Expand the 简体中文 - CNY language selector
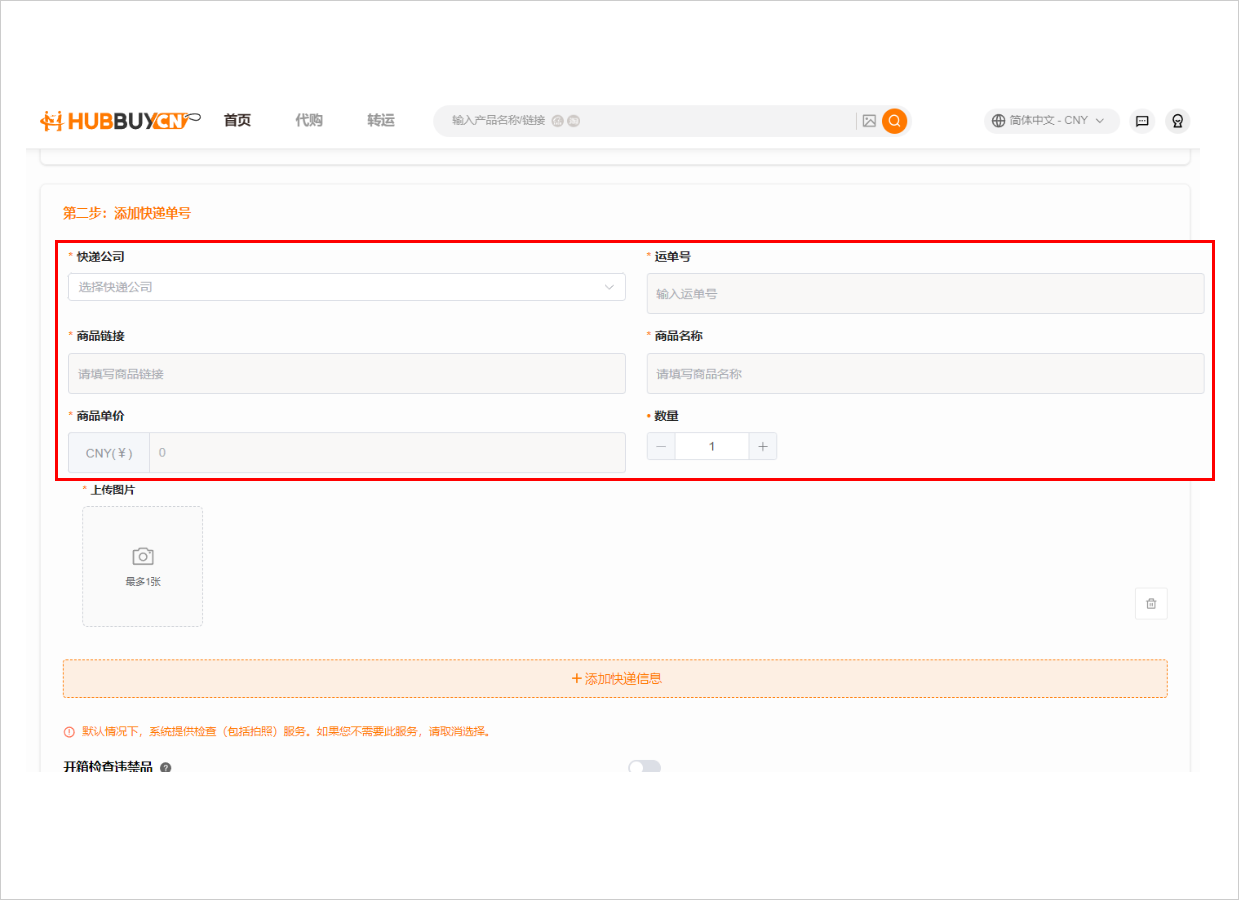Screen dimensions: 1239x900 point(1051,121)
